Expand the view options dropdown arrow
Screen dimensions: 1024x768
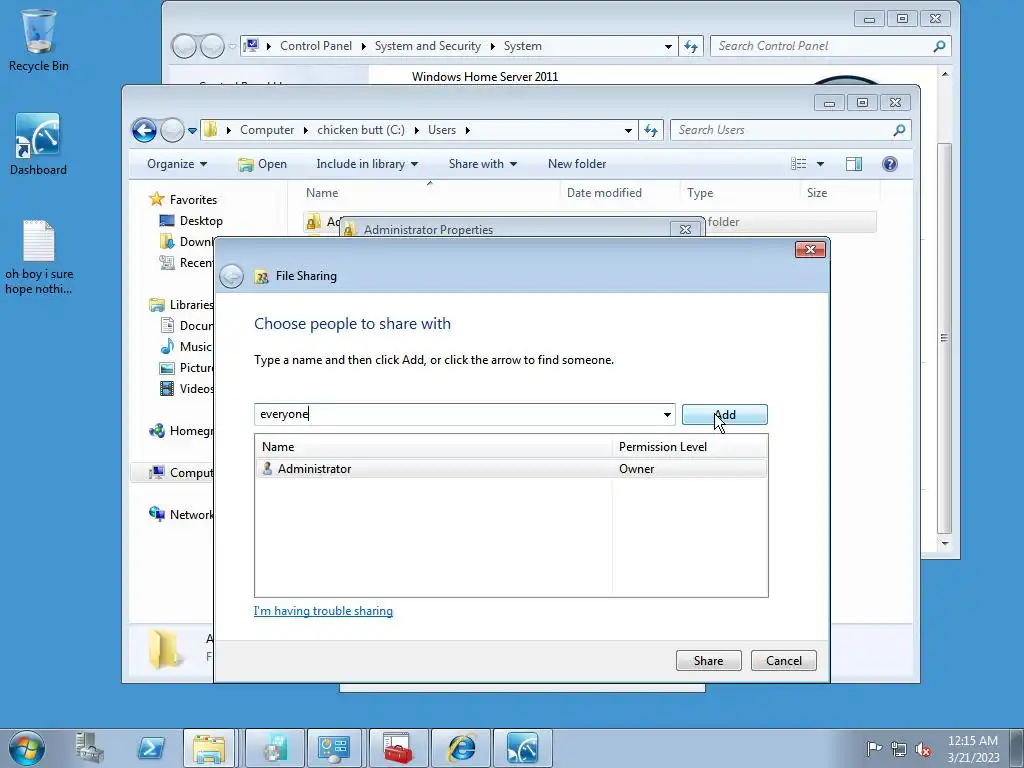(x=820, y=164)
